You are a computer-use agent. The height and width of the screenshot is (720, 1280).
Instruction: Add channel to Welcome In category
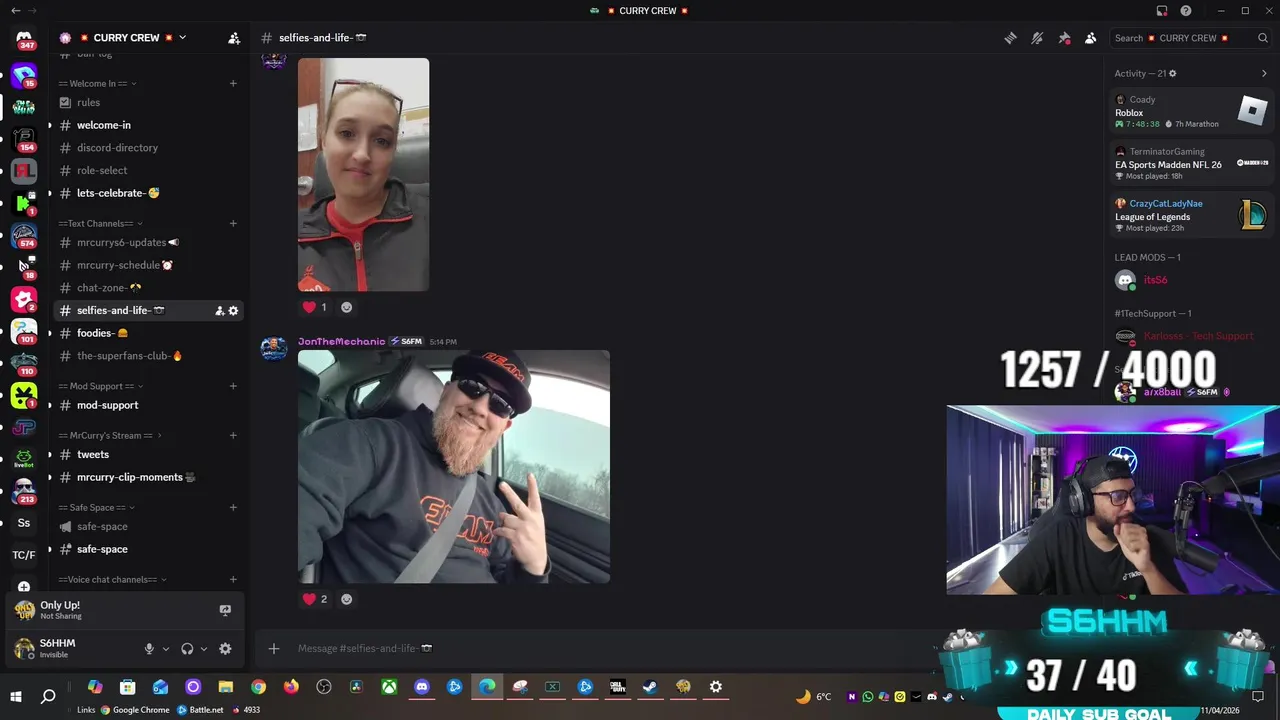[x=233, y=84]
